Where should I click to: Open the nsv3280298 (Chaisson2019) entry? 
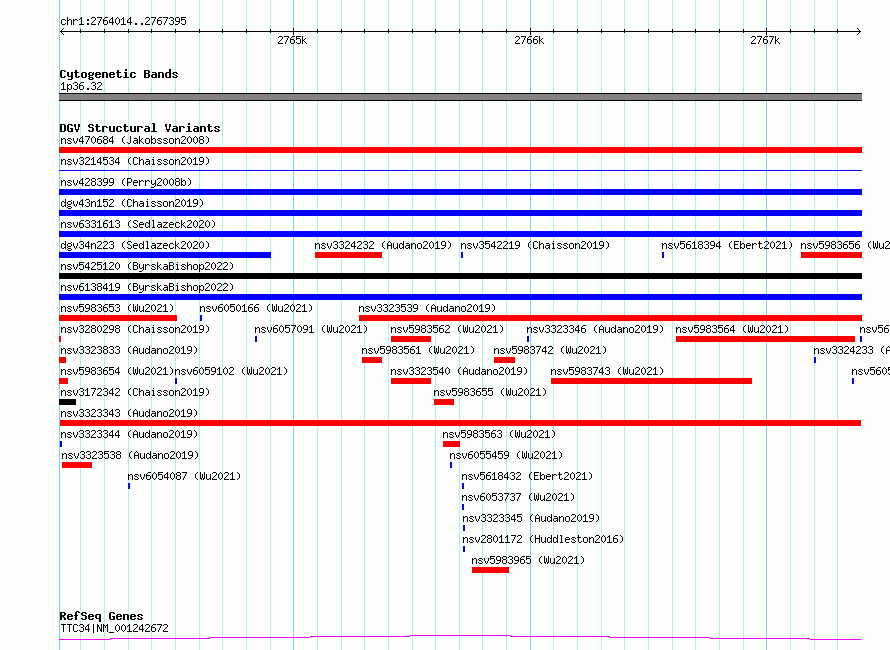pyautogui.click(x=135, y=329)
